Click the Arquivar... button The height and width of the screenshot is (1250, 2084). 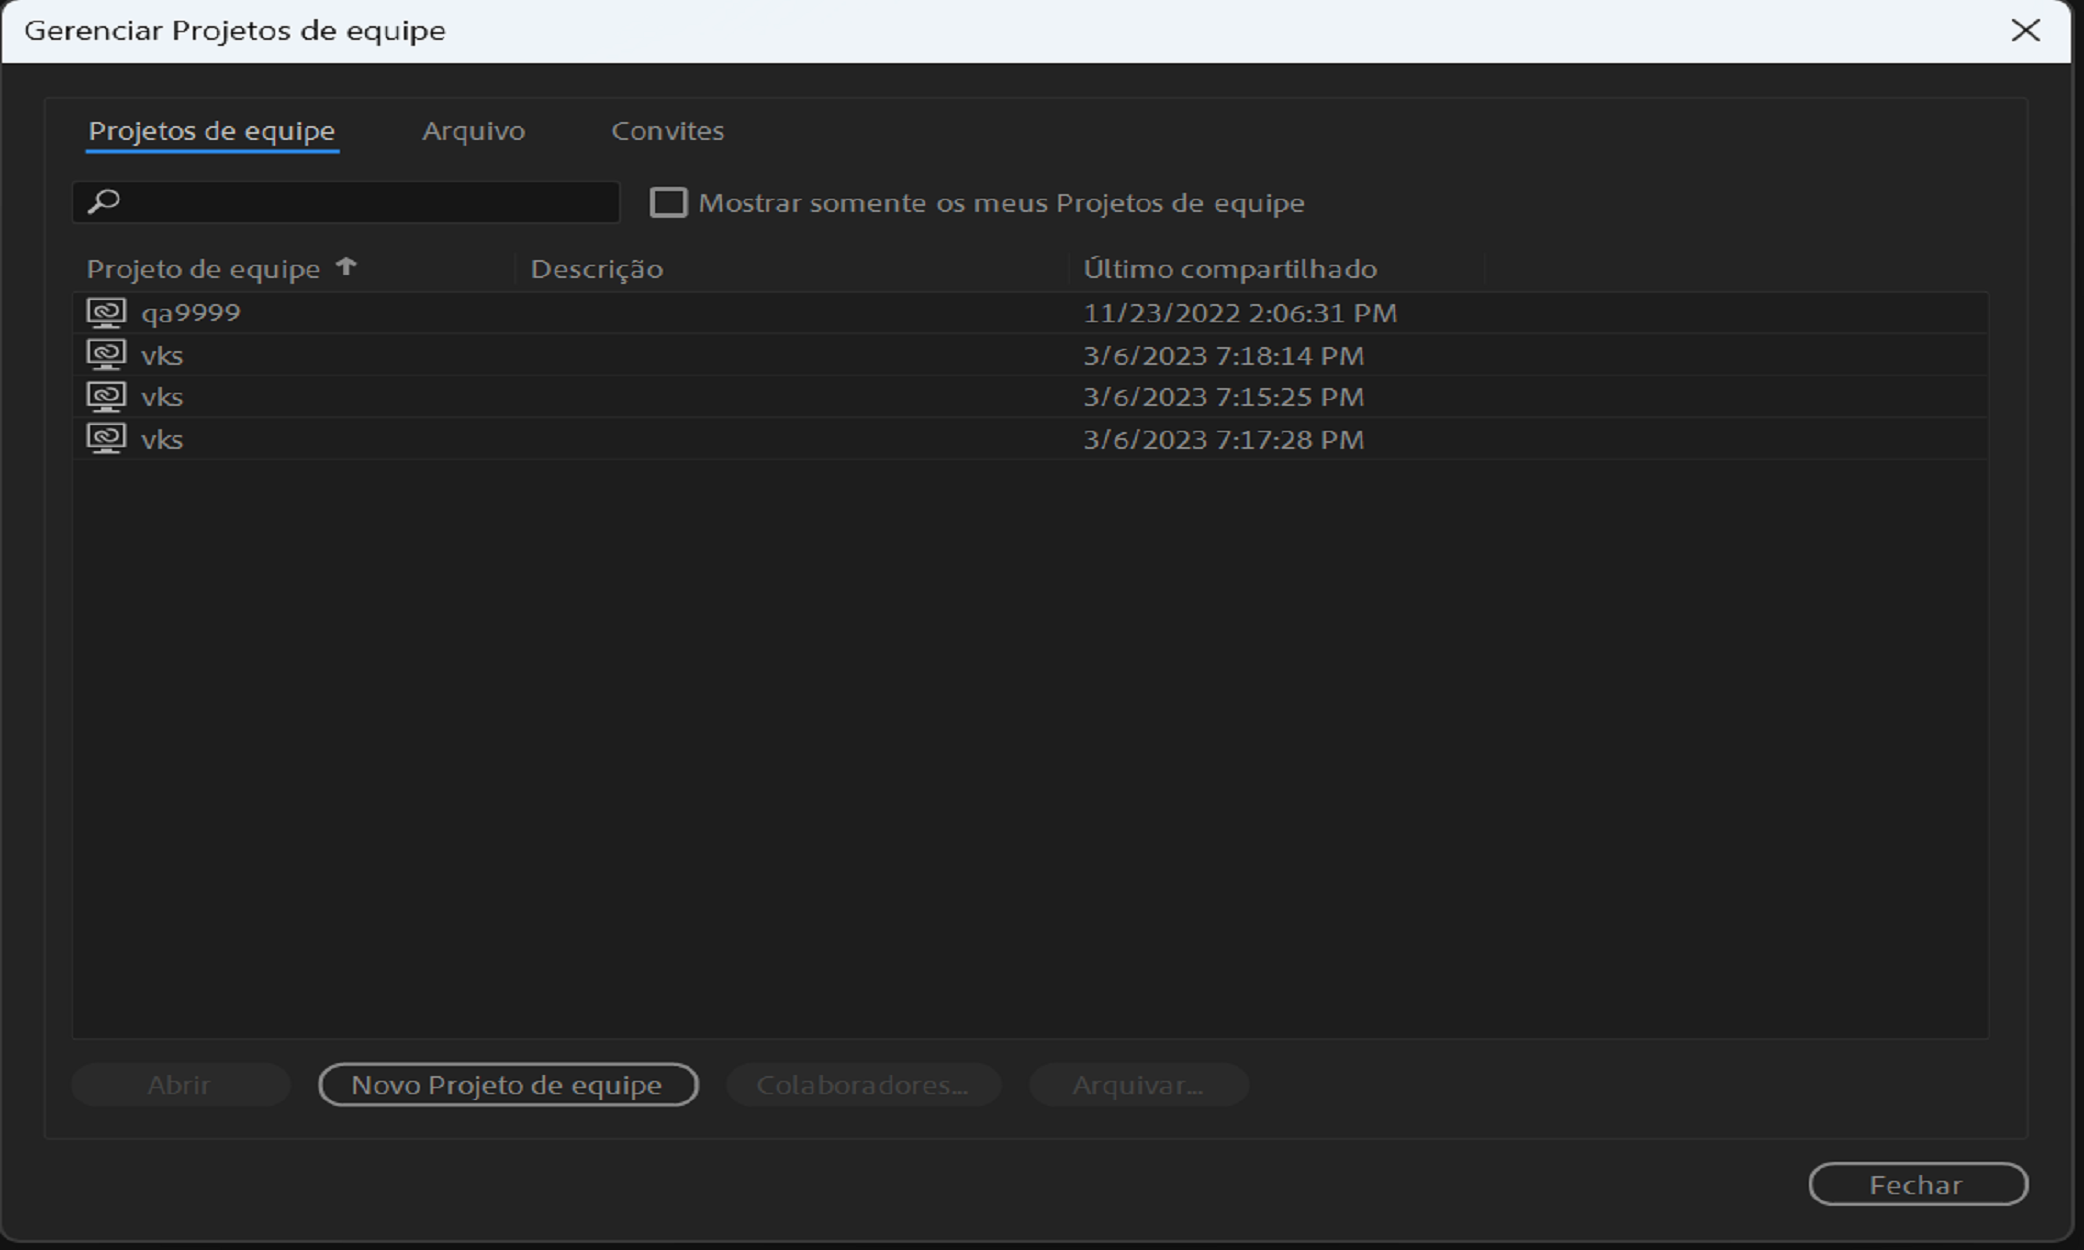tap(1138, 1085)
